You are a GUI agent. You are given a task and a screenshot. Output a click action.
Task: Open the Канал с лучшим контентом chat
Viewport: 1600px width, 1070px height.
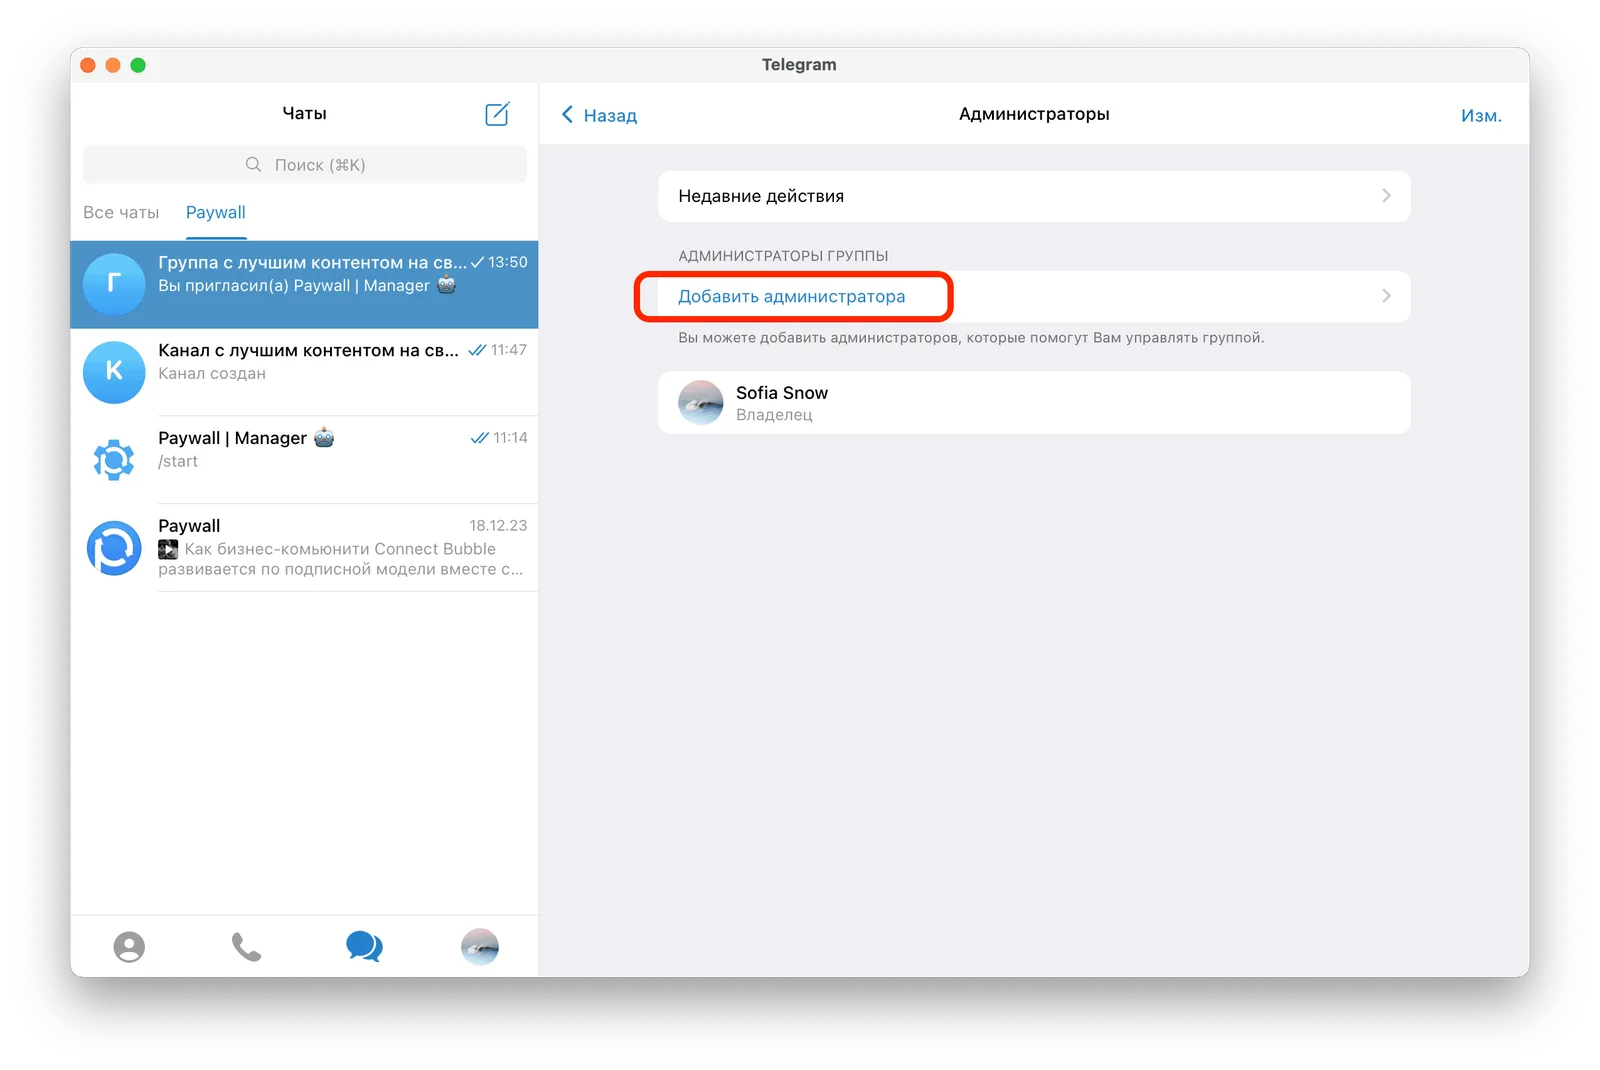point(304,372)
